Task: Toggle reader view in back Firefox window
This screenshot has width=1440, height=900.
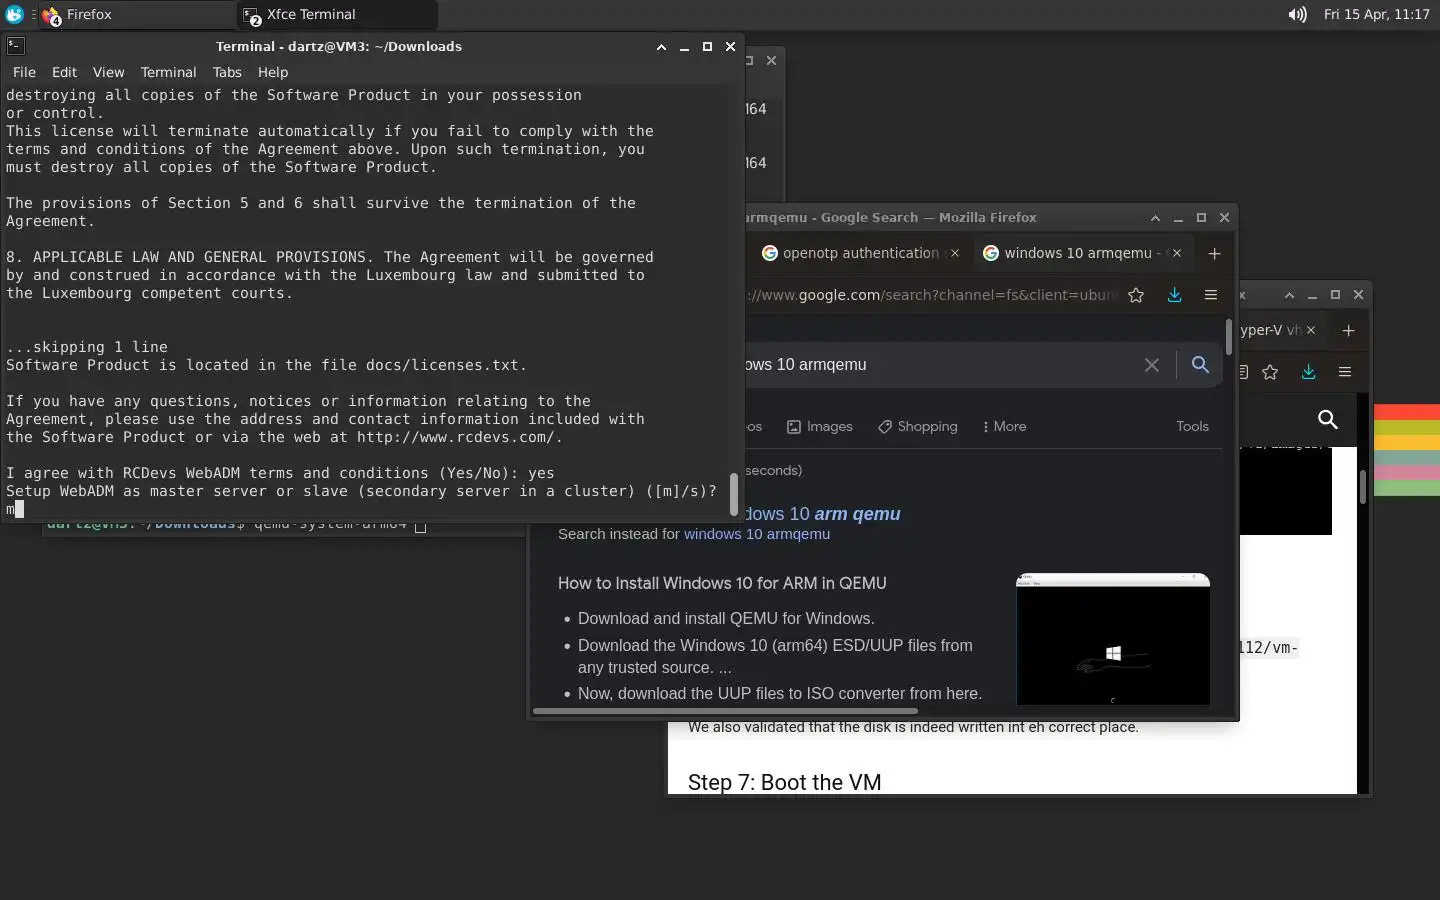Action: point(1243,372)
